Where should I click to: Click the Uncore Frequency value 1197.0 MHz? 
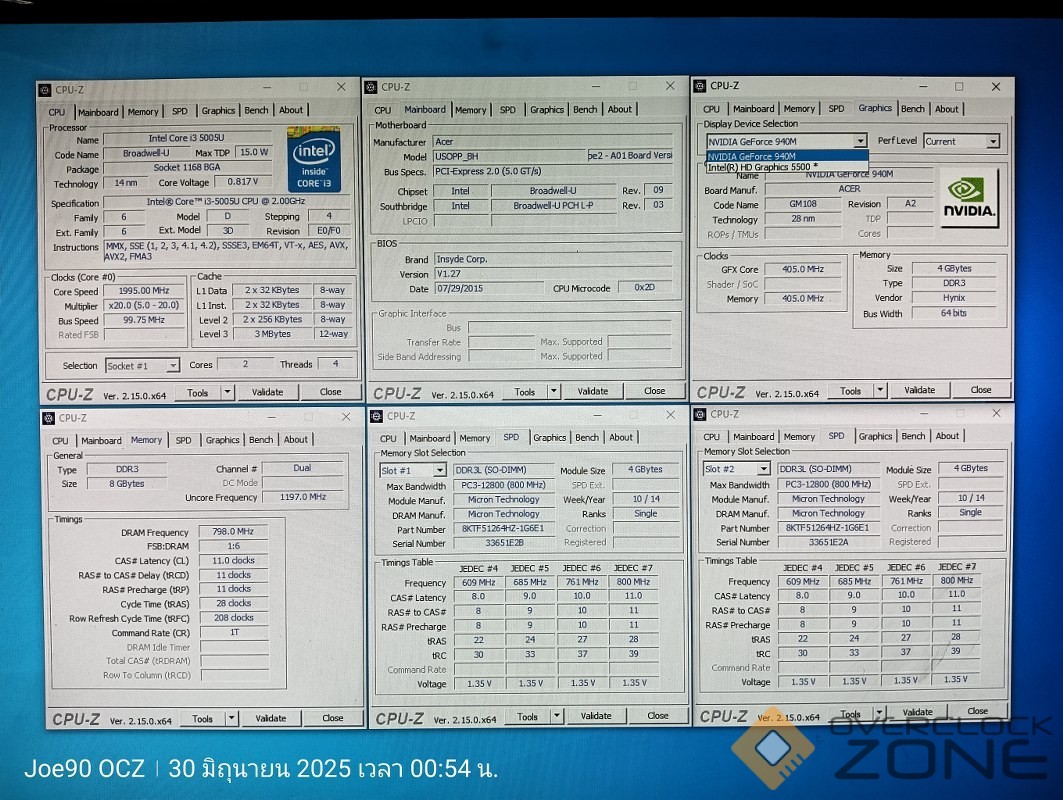303,497
